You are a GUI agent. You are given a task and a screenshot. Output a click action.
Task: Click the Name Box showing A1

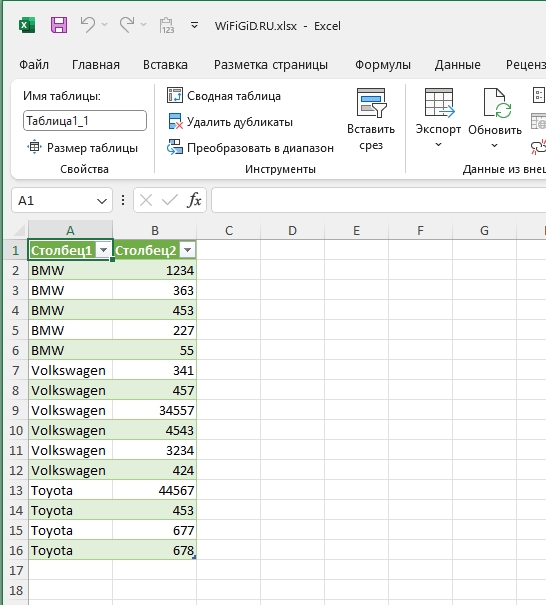click(x=54, y=200)
